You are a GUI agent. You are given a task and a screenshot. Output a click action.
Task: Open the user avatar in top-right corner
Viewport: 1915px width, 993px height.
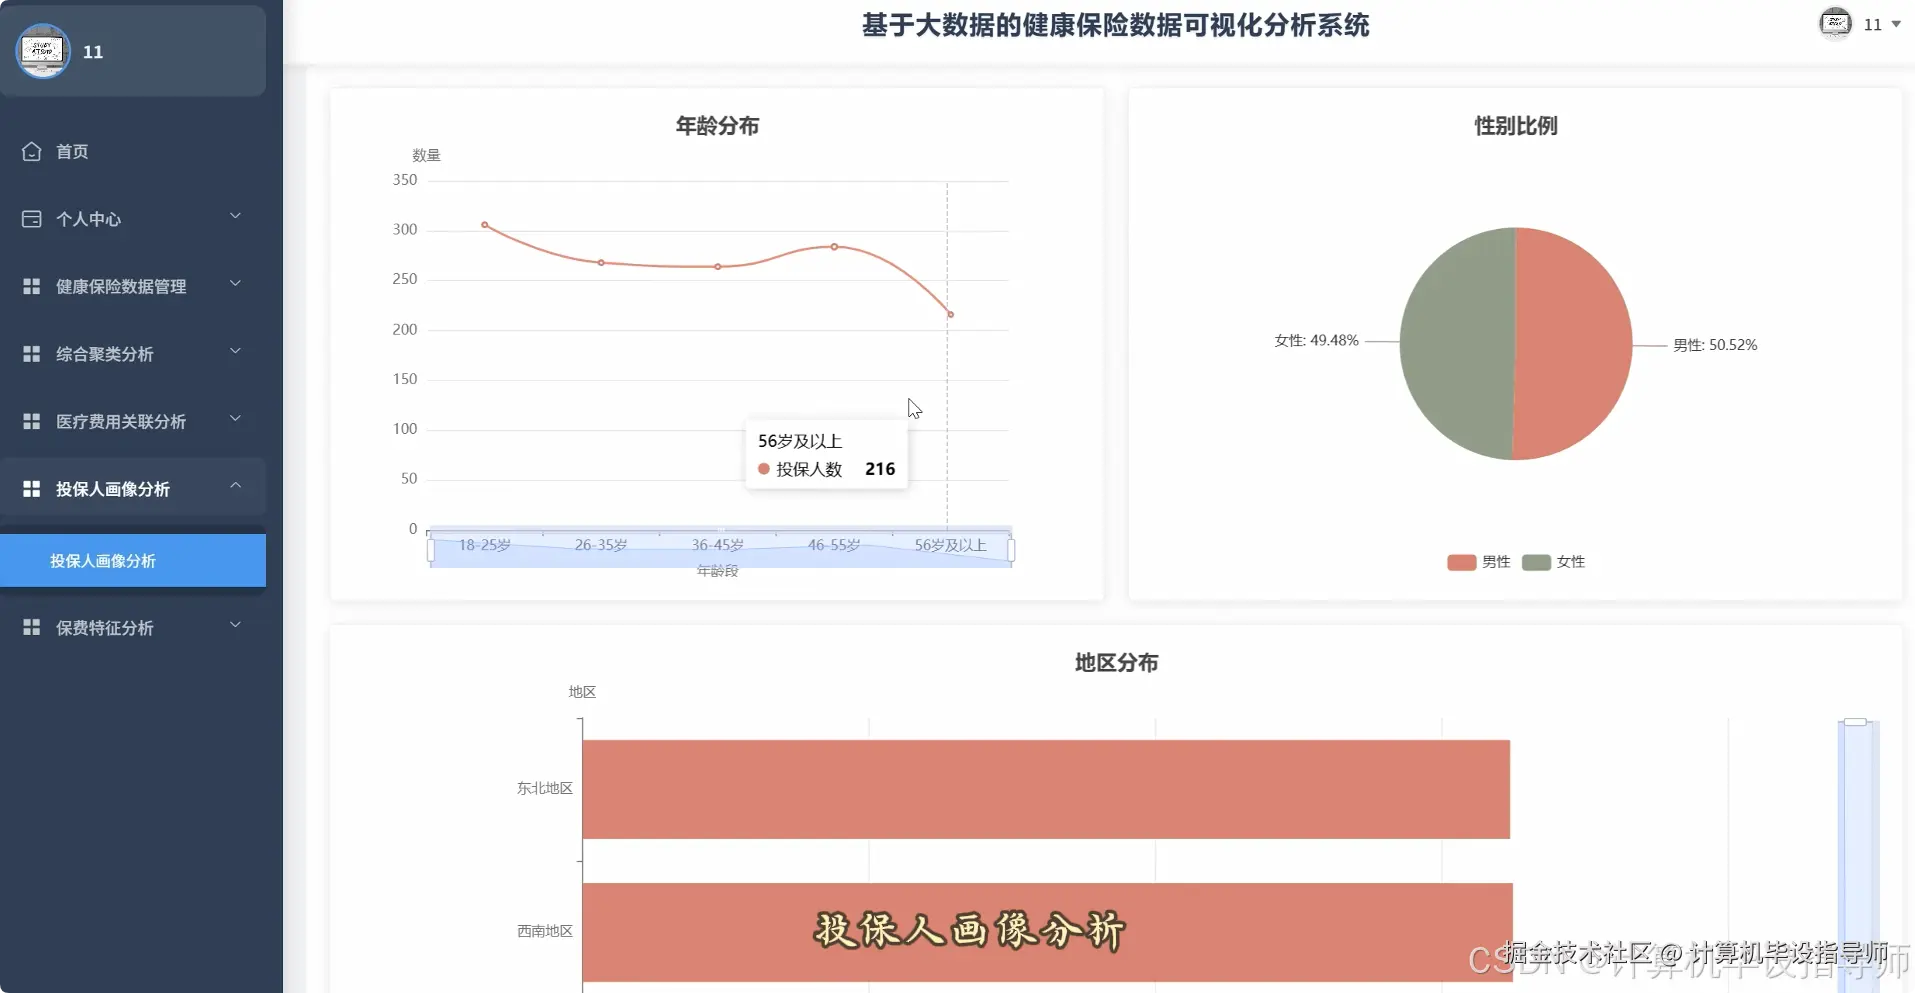(1836, 23)
